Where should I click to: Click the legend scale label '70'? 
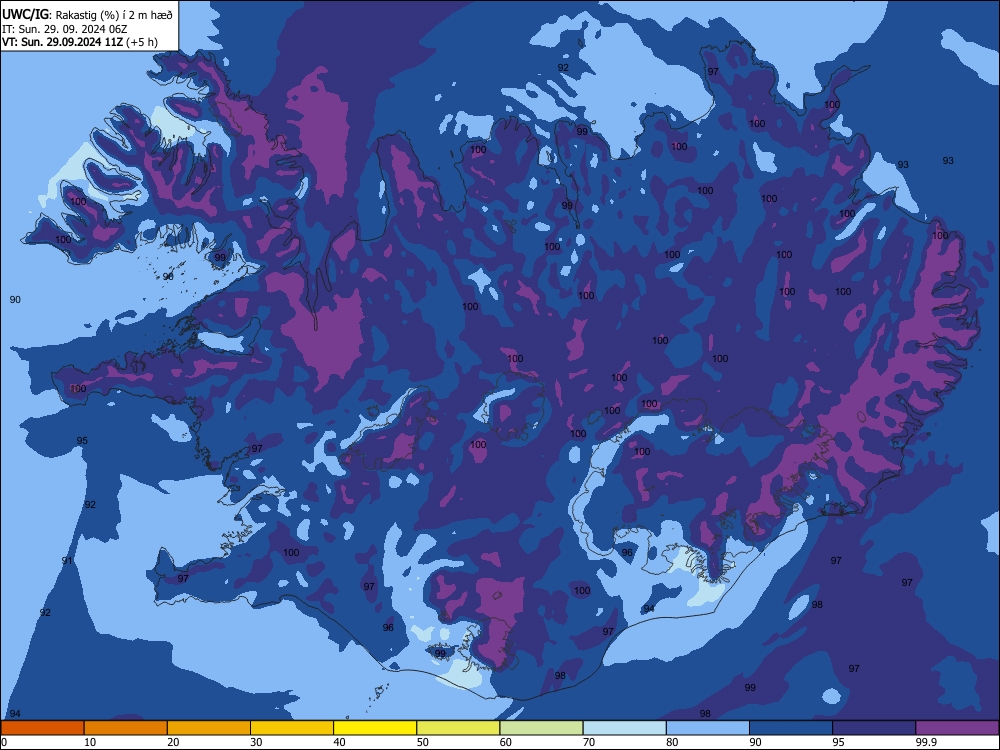pyautogui.click(x=589, y=742)
